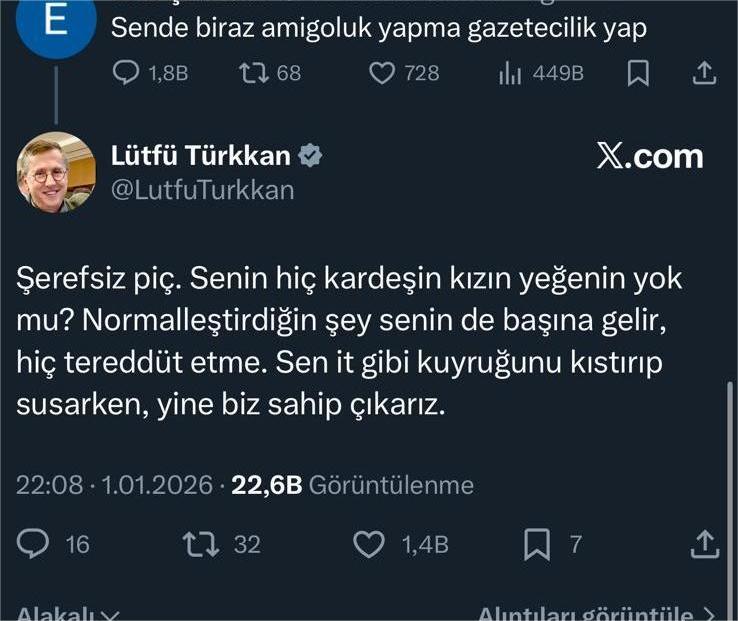This screenshot has height=621, width=738.
Task: Bookmark the top comment
Action: [638, 74]
